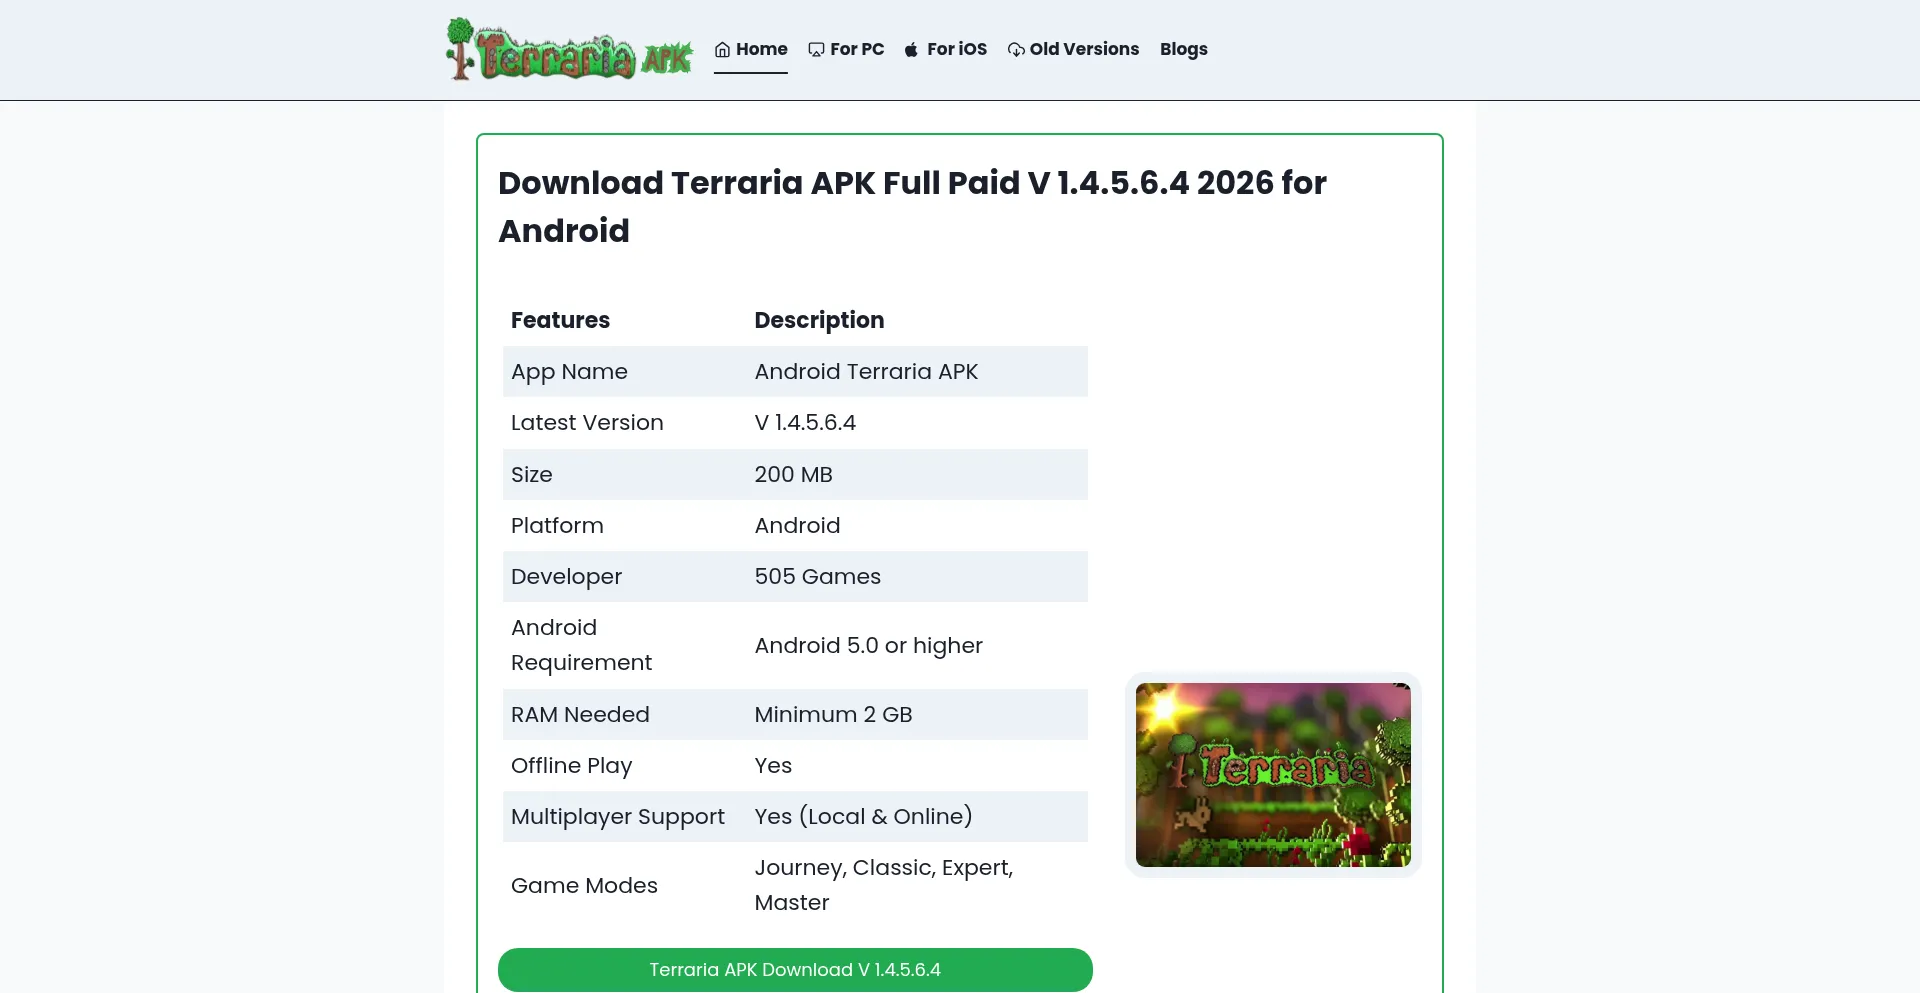Click the Android Terraria APK value
1920x993 pixels.
(866, 372)
